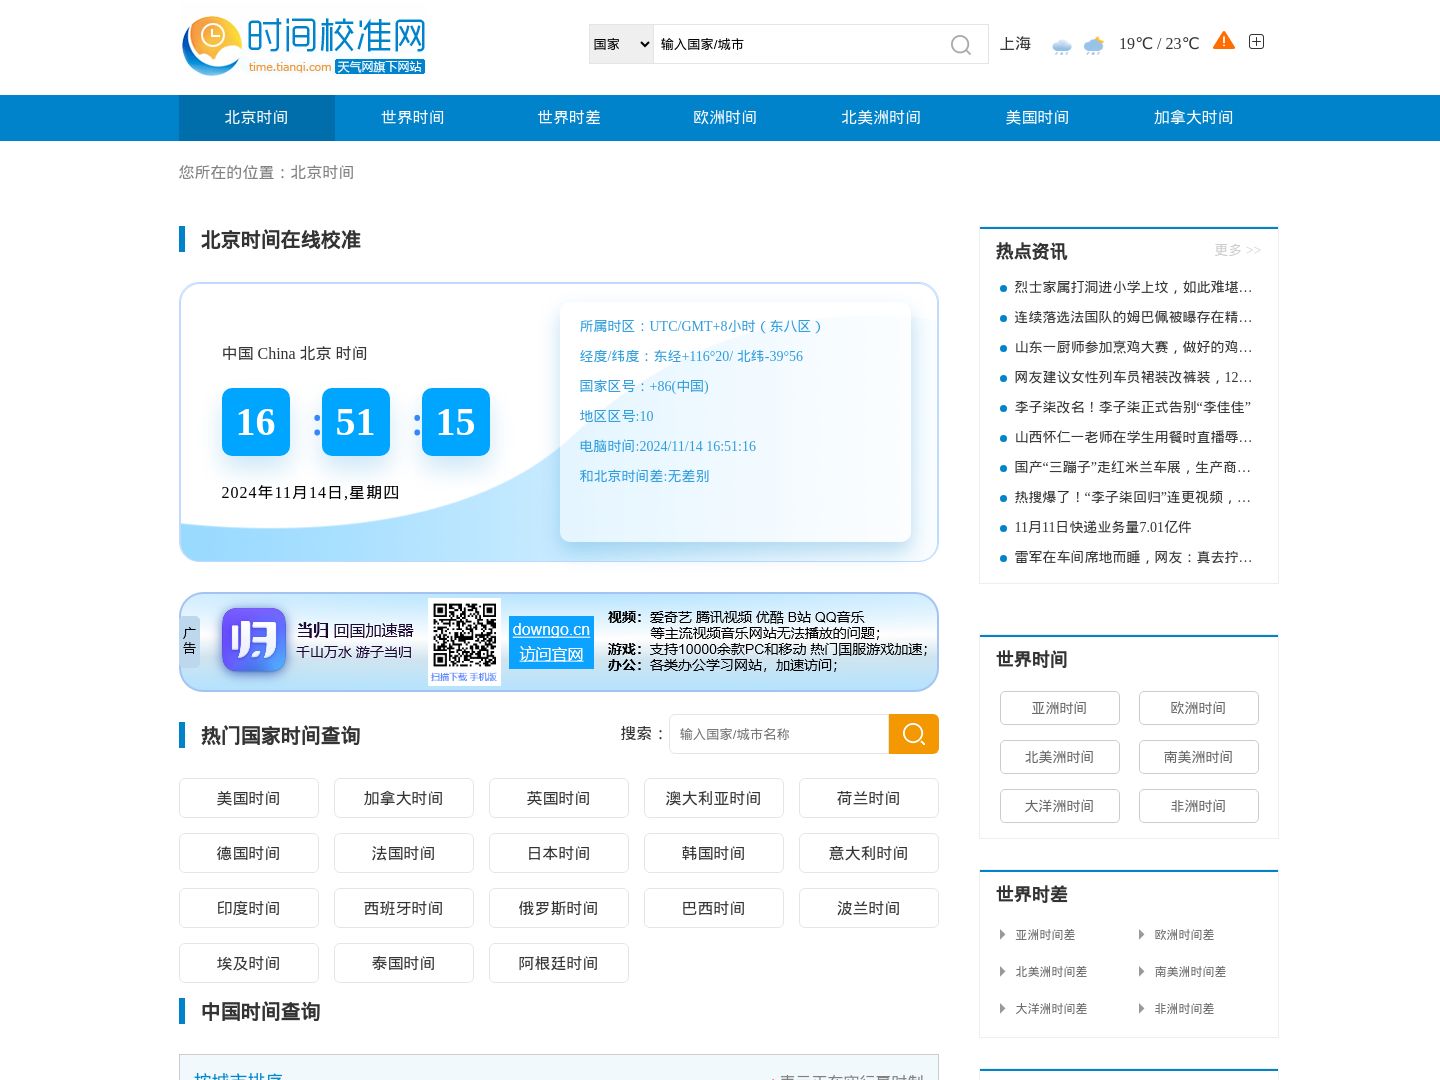Open news item 山东一厨师参加烹鸡大赛
1440x1080 pixels.
[x=1133, y=347]
